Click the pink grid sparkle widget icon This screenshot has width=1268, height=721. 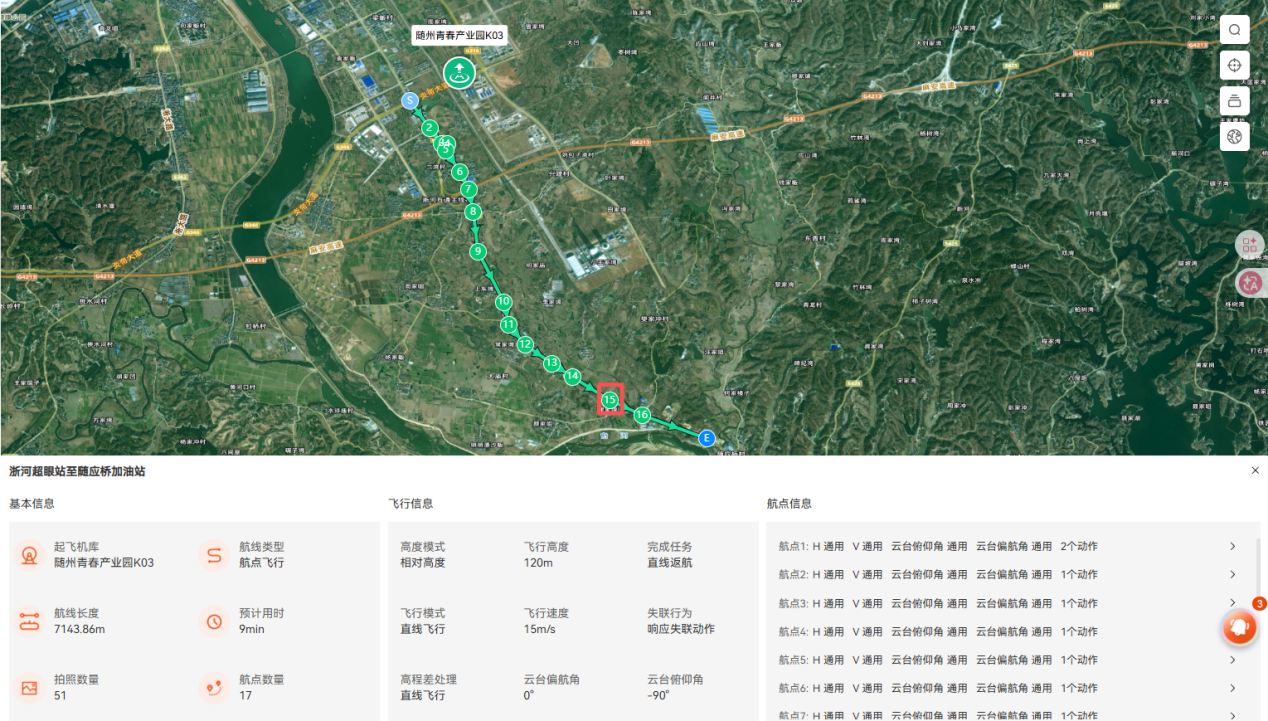(1249, 245)
